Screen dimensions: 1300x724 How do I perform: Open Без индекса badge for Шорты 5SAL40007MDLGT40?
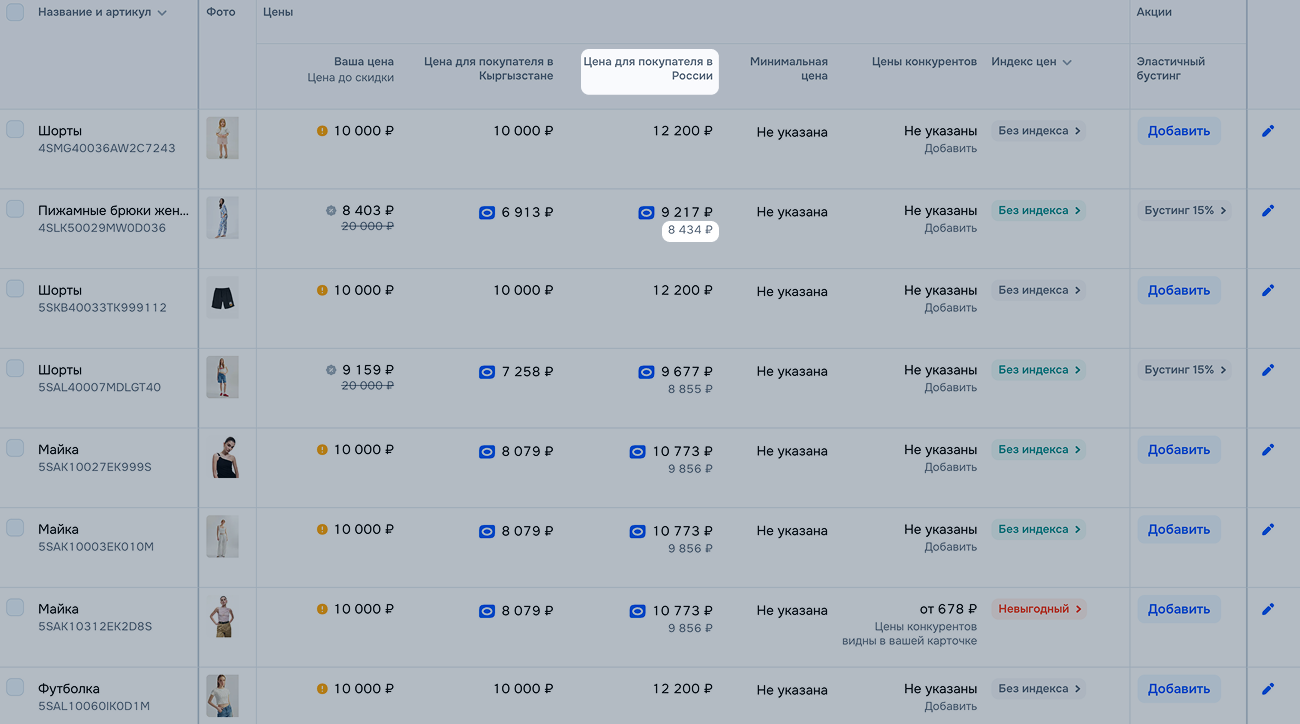(1038, 370)
